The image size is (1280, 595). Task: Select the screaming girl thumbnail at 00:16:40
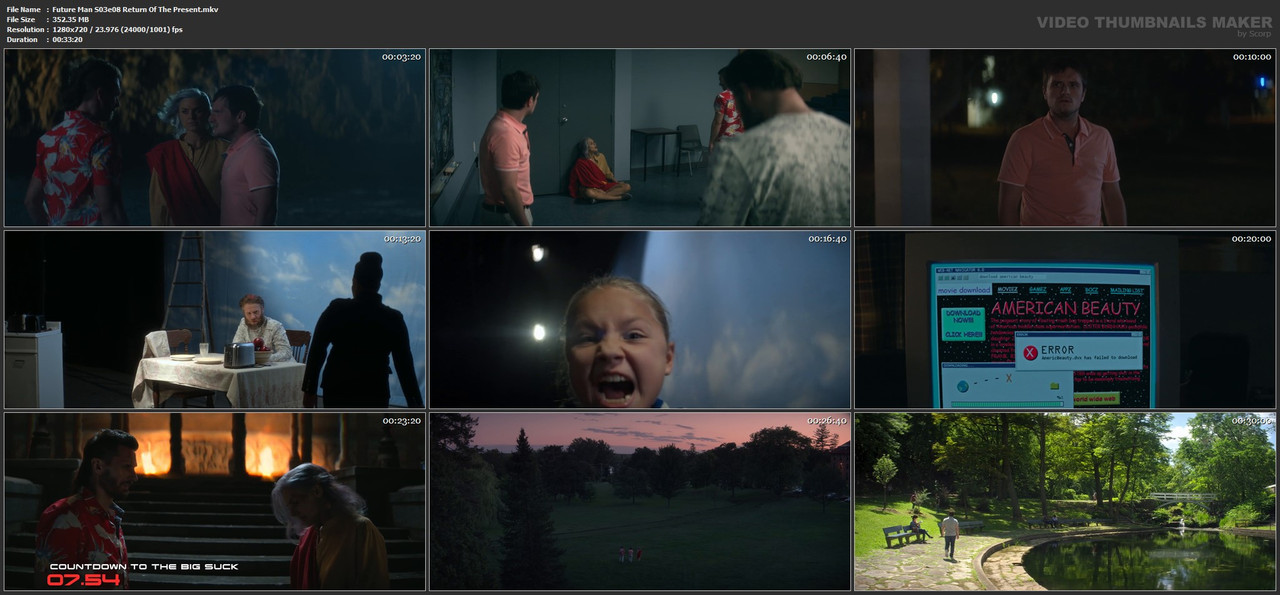[x=640, y=320]
